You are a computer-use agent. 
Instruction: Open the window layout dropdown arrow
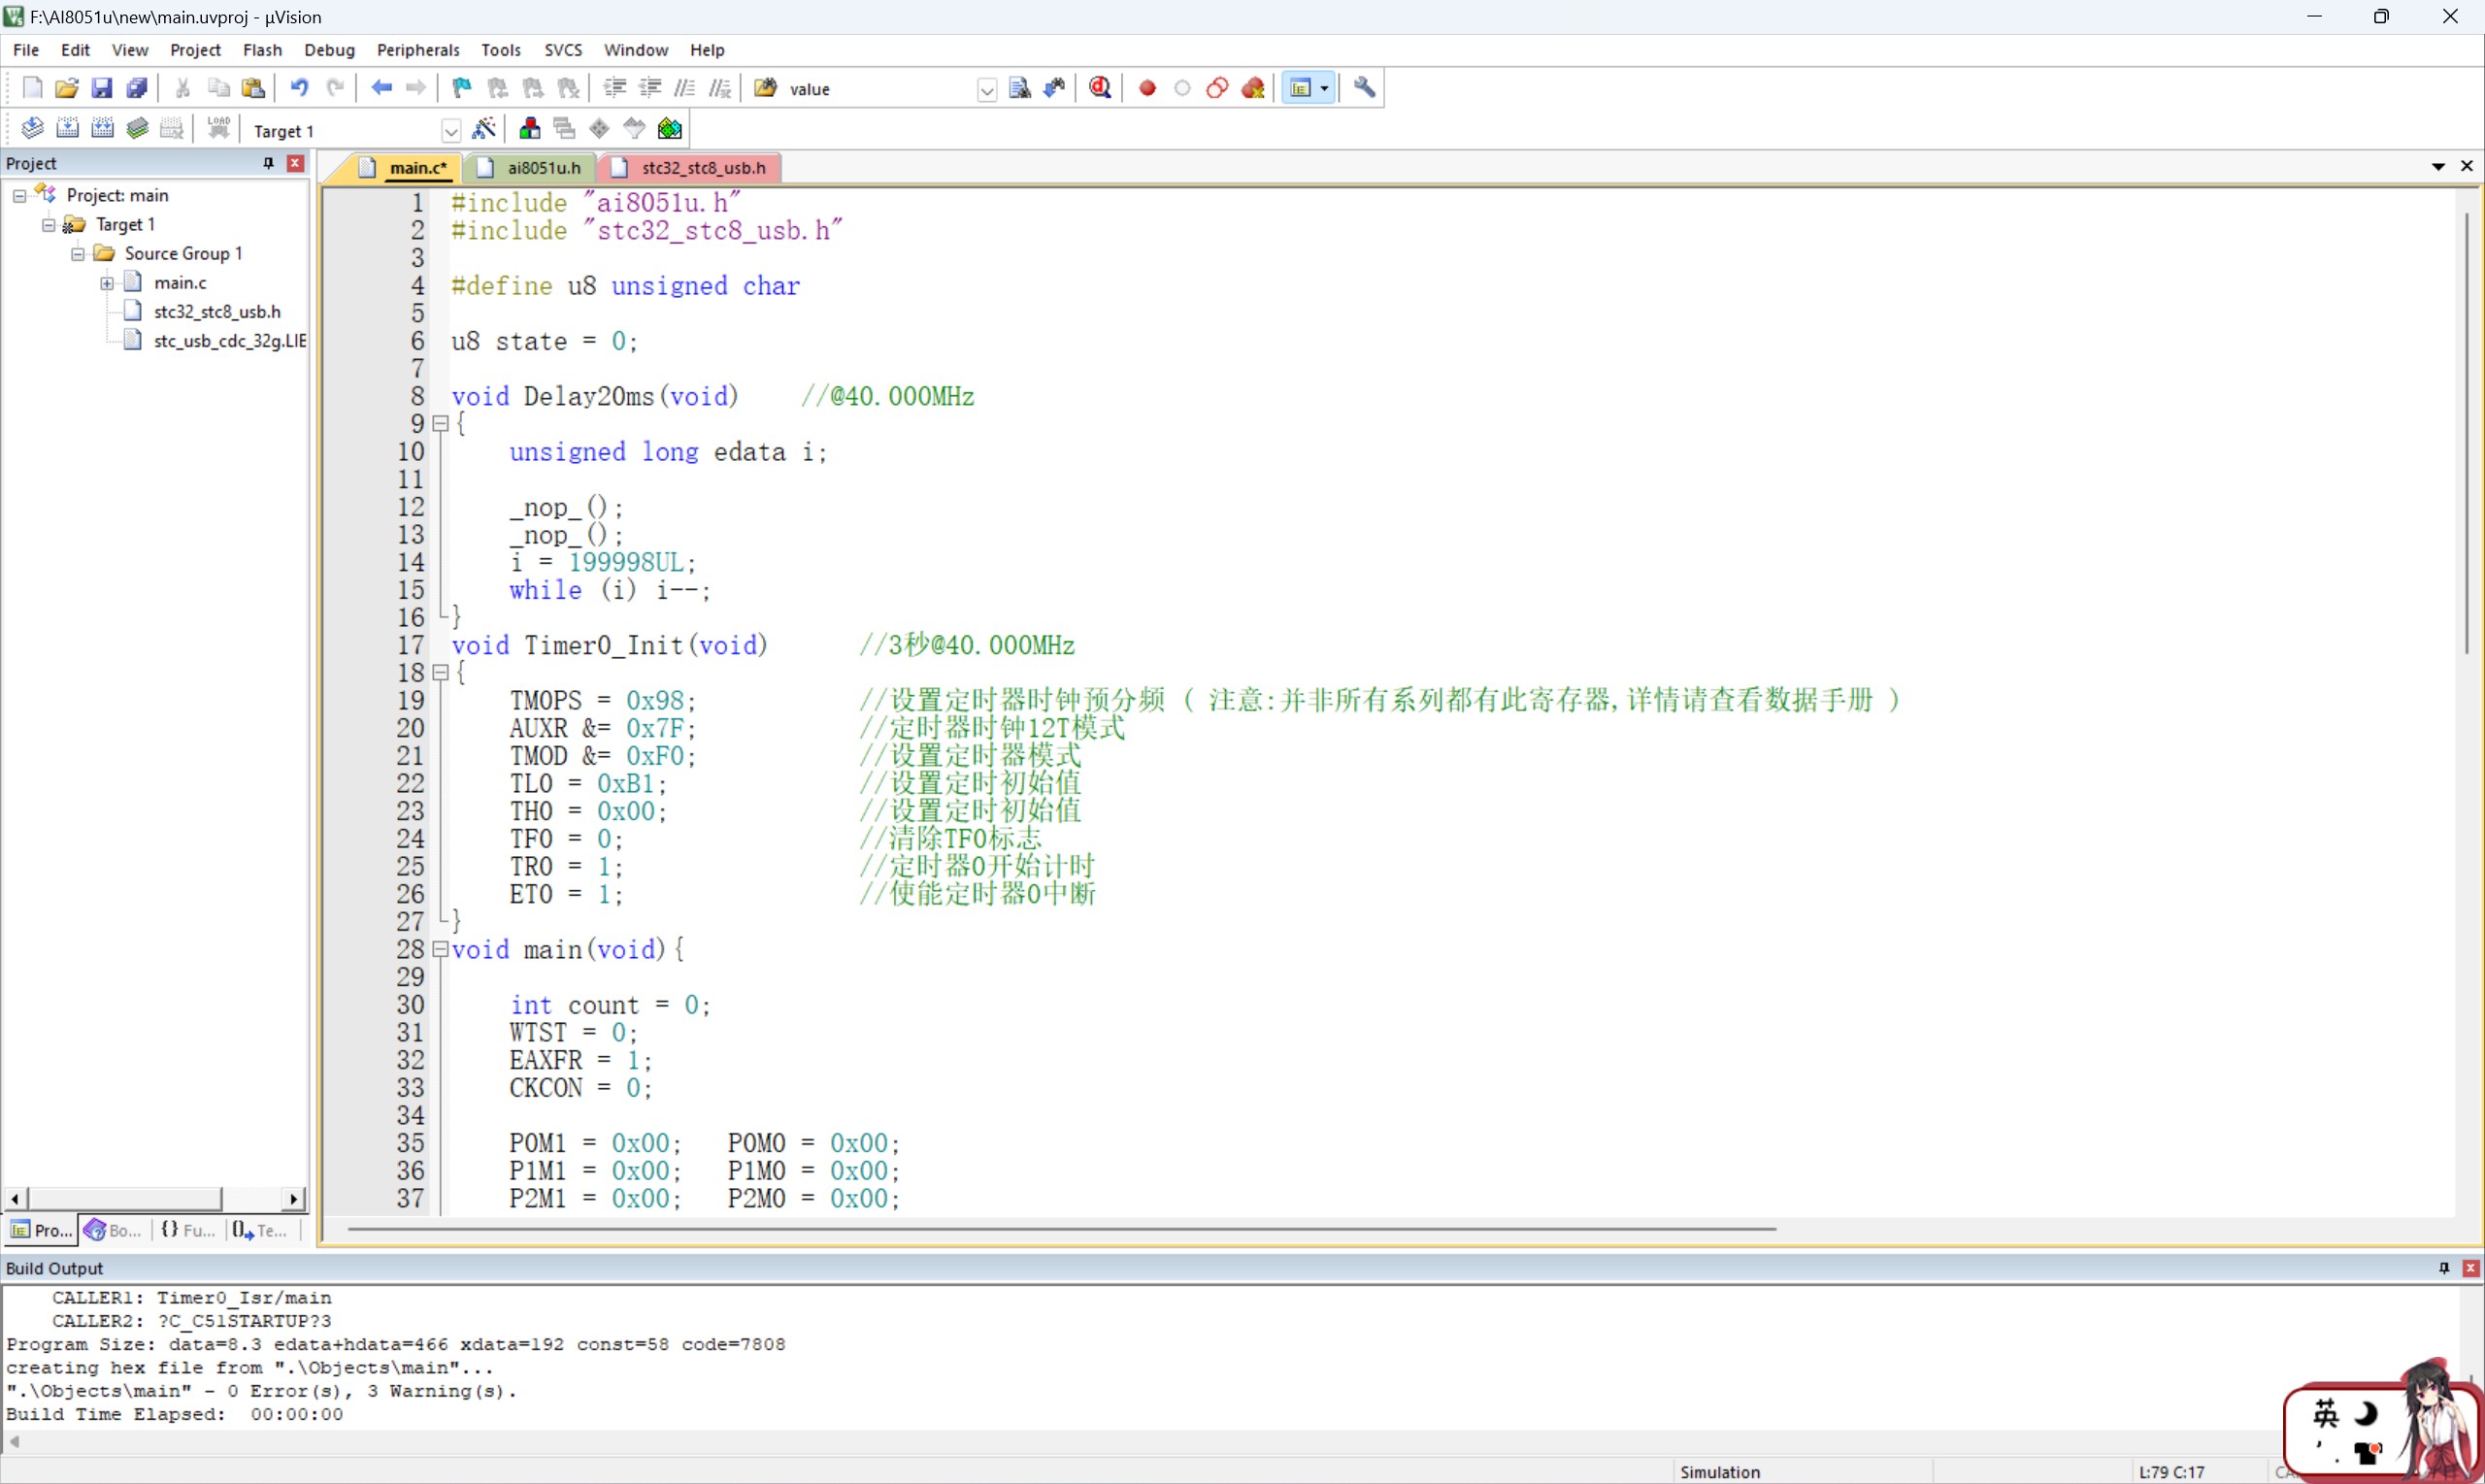pos(1325,88)
